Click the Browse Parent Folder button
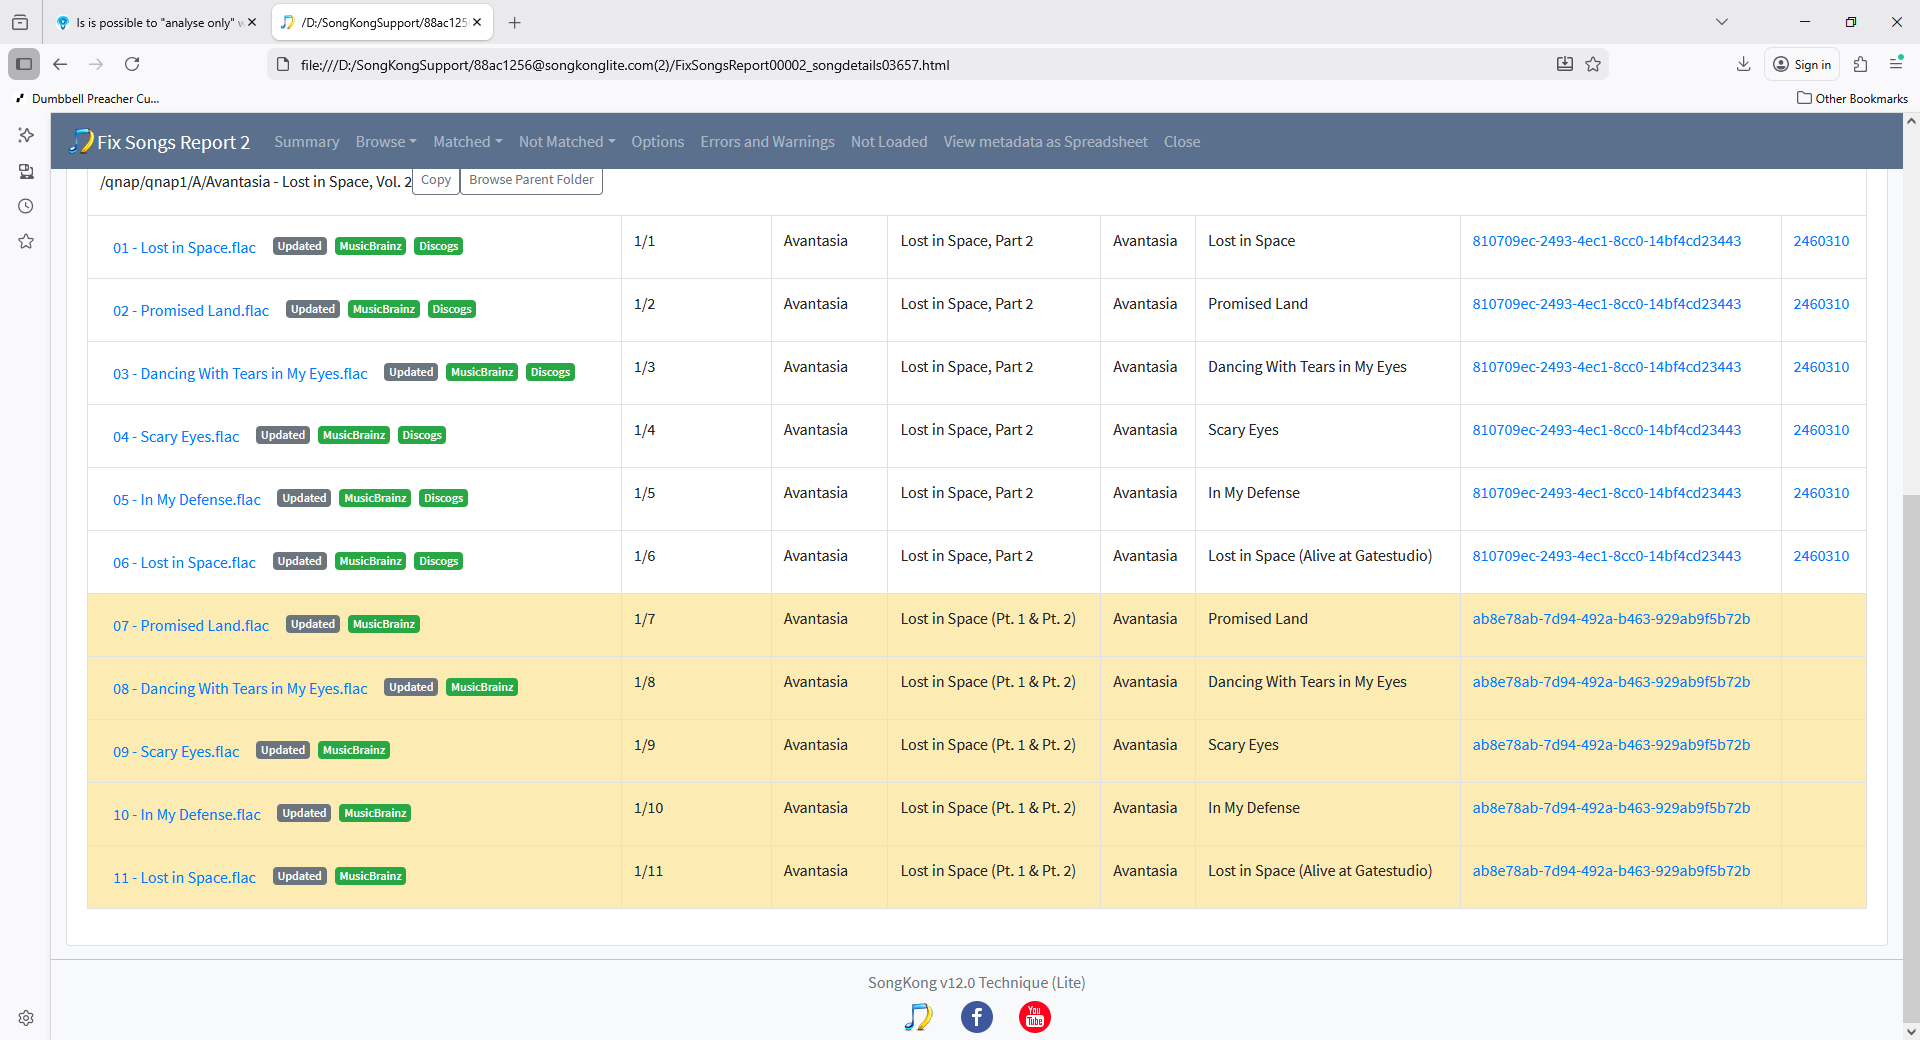This screenshot has height=1040, width=1920. [x=531, y=180]
